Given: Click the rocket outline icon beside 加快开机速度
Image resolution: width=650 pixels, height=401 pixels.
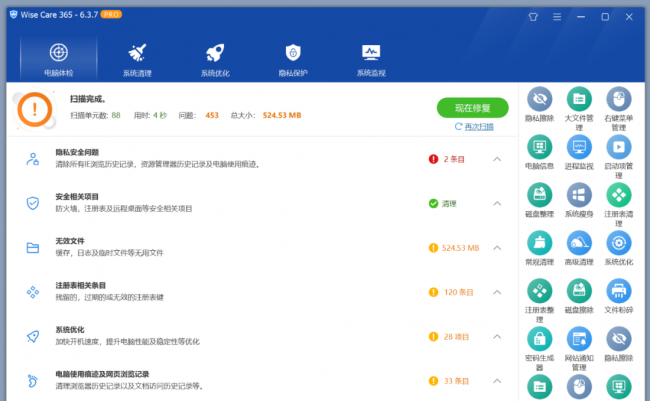Looking at the screenshot, I should click(x=33, y=337).
